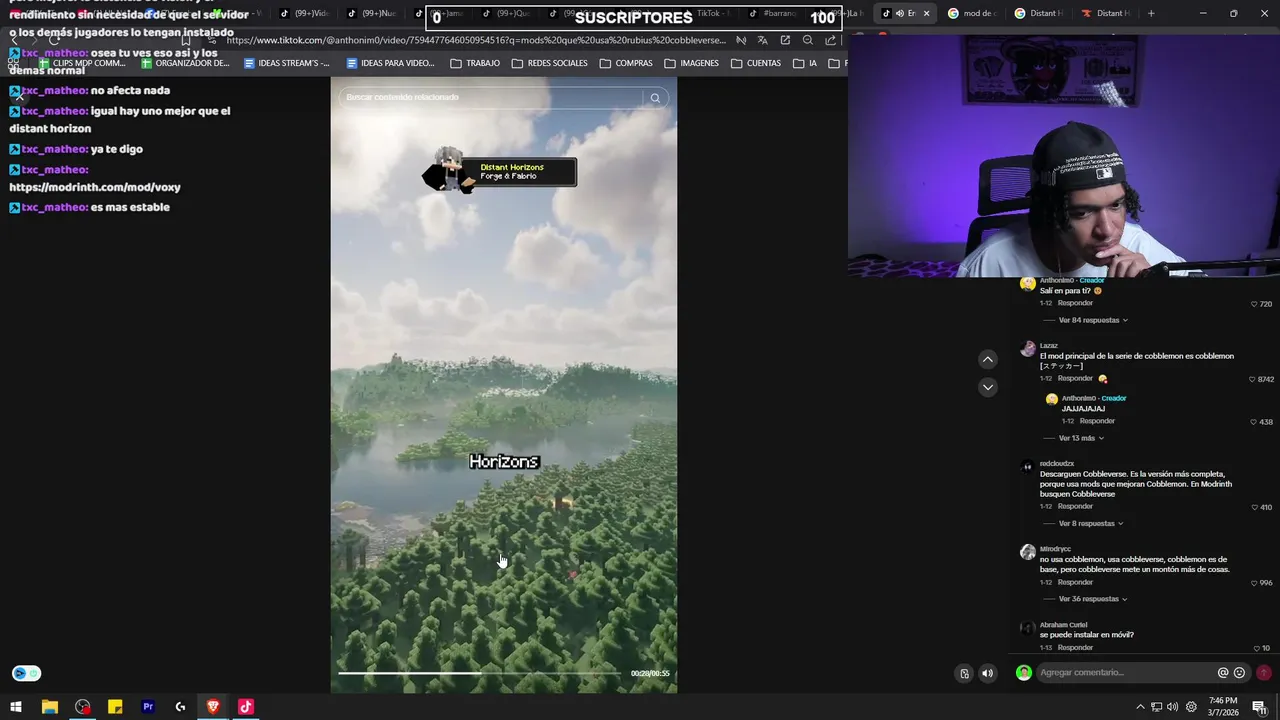
Task: Open the TikTok app in taskbar
Action: click(x=246, y=707)
